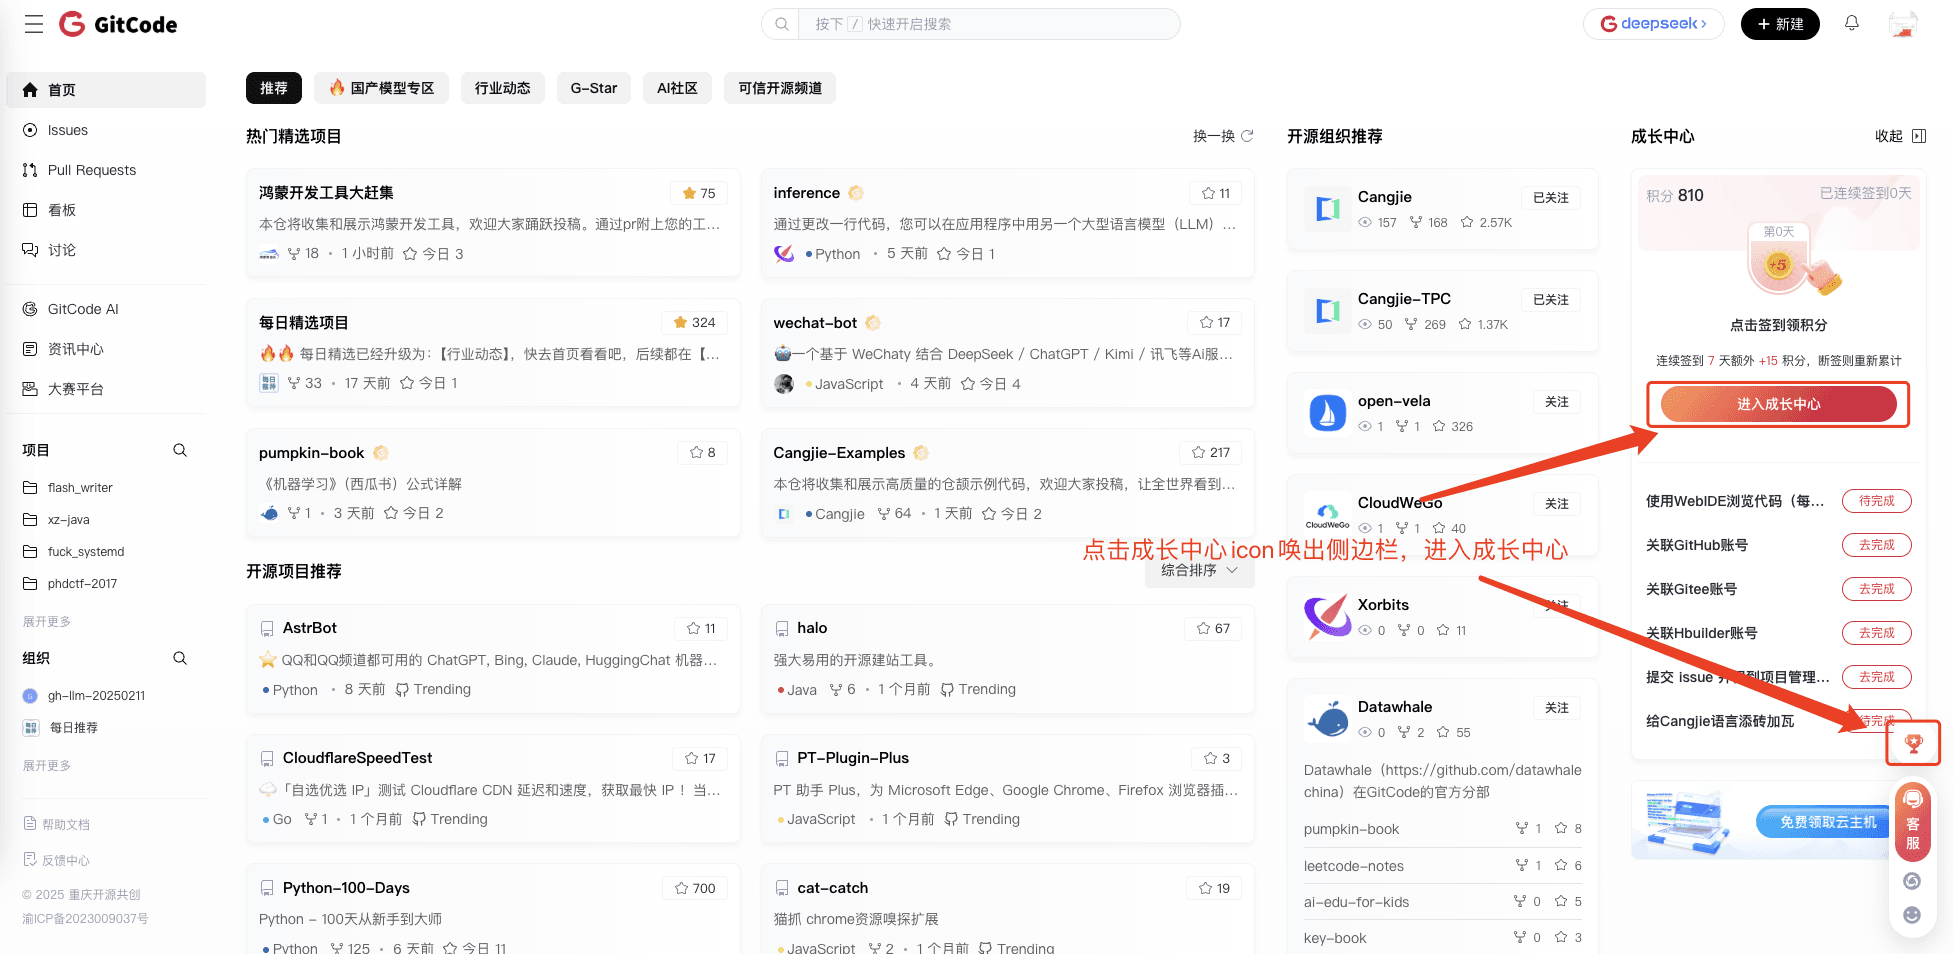
Task: Open the 综合排序 sort dropdown
Action: coord(1198,570)
